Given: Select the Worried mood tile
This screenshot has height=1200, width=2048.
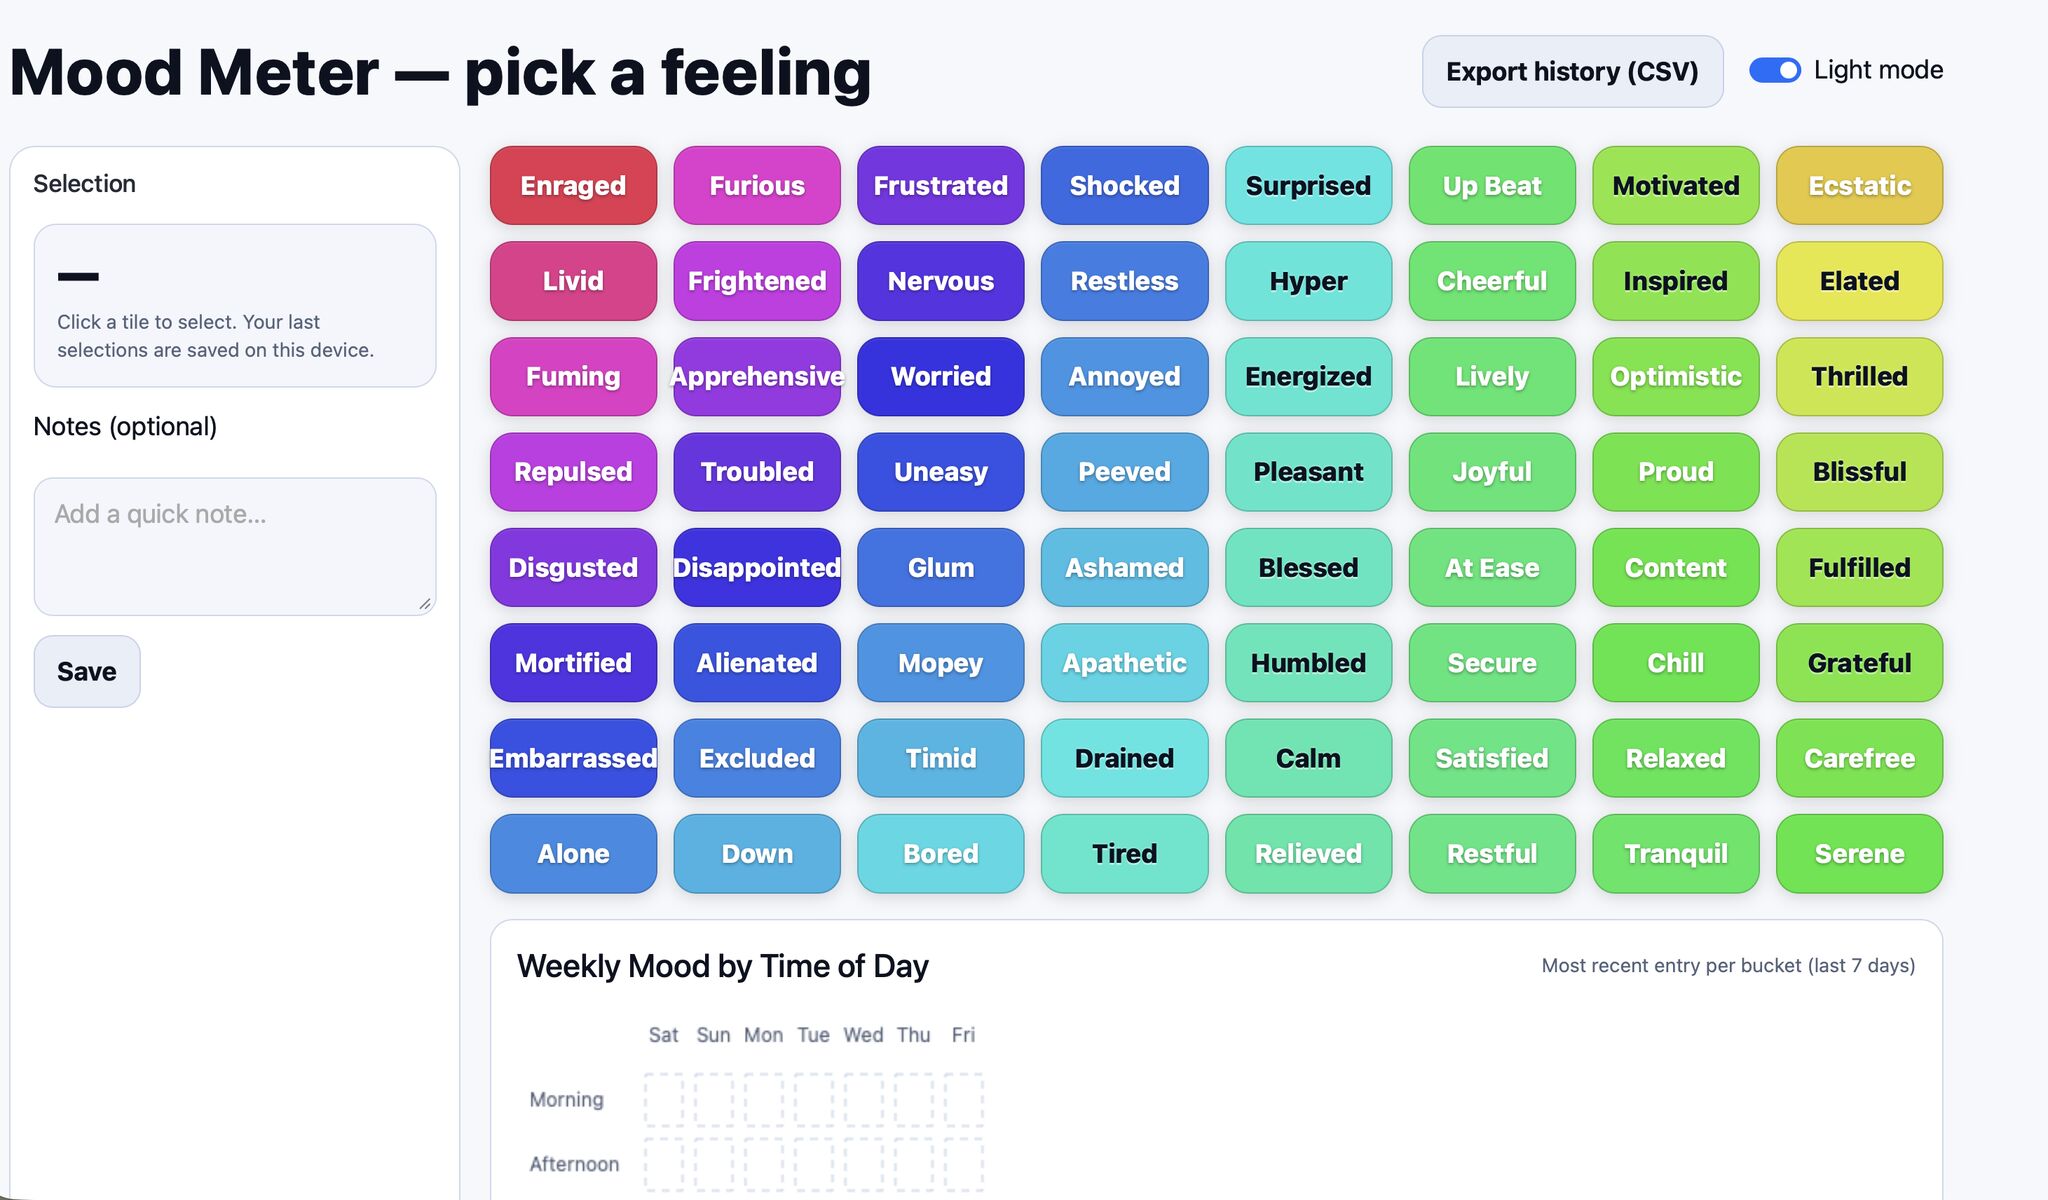Looking at the screenshot, I should (940, 377).
